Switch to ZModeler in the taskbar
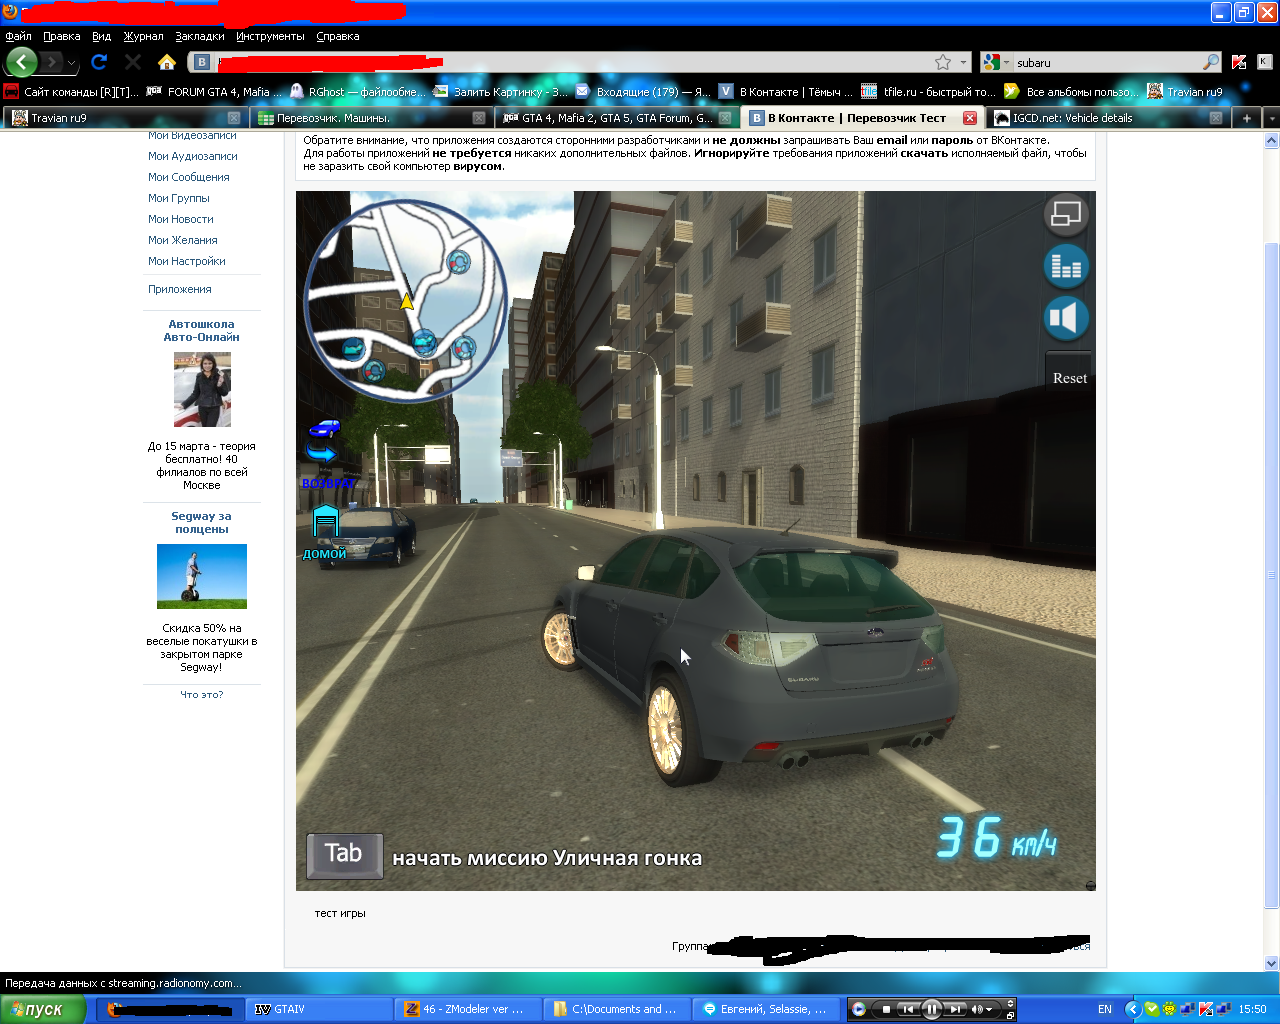The image size is (1280, 1024). 467,1009
